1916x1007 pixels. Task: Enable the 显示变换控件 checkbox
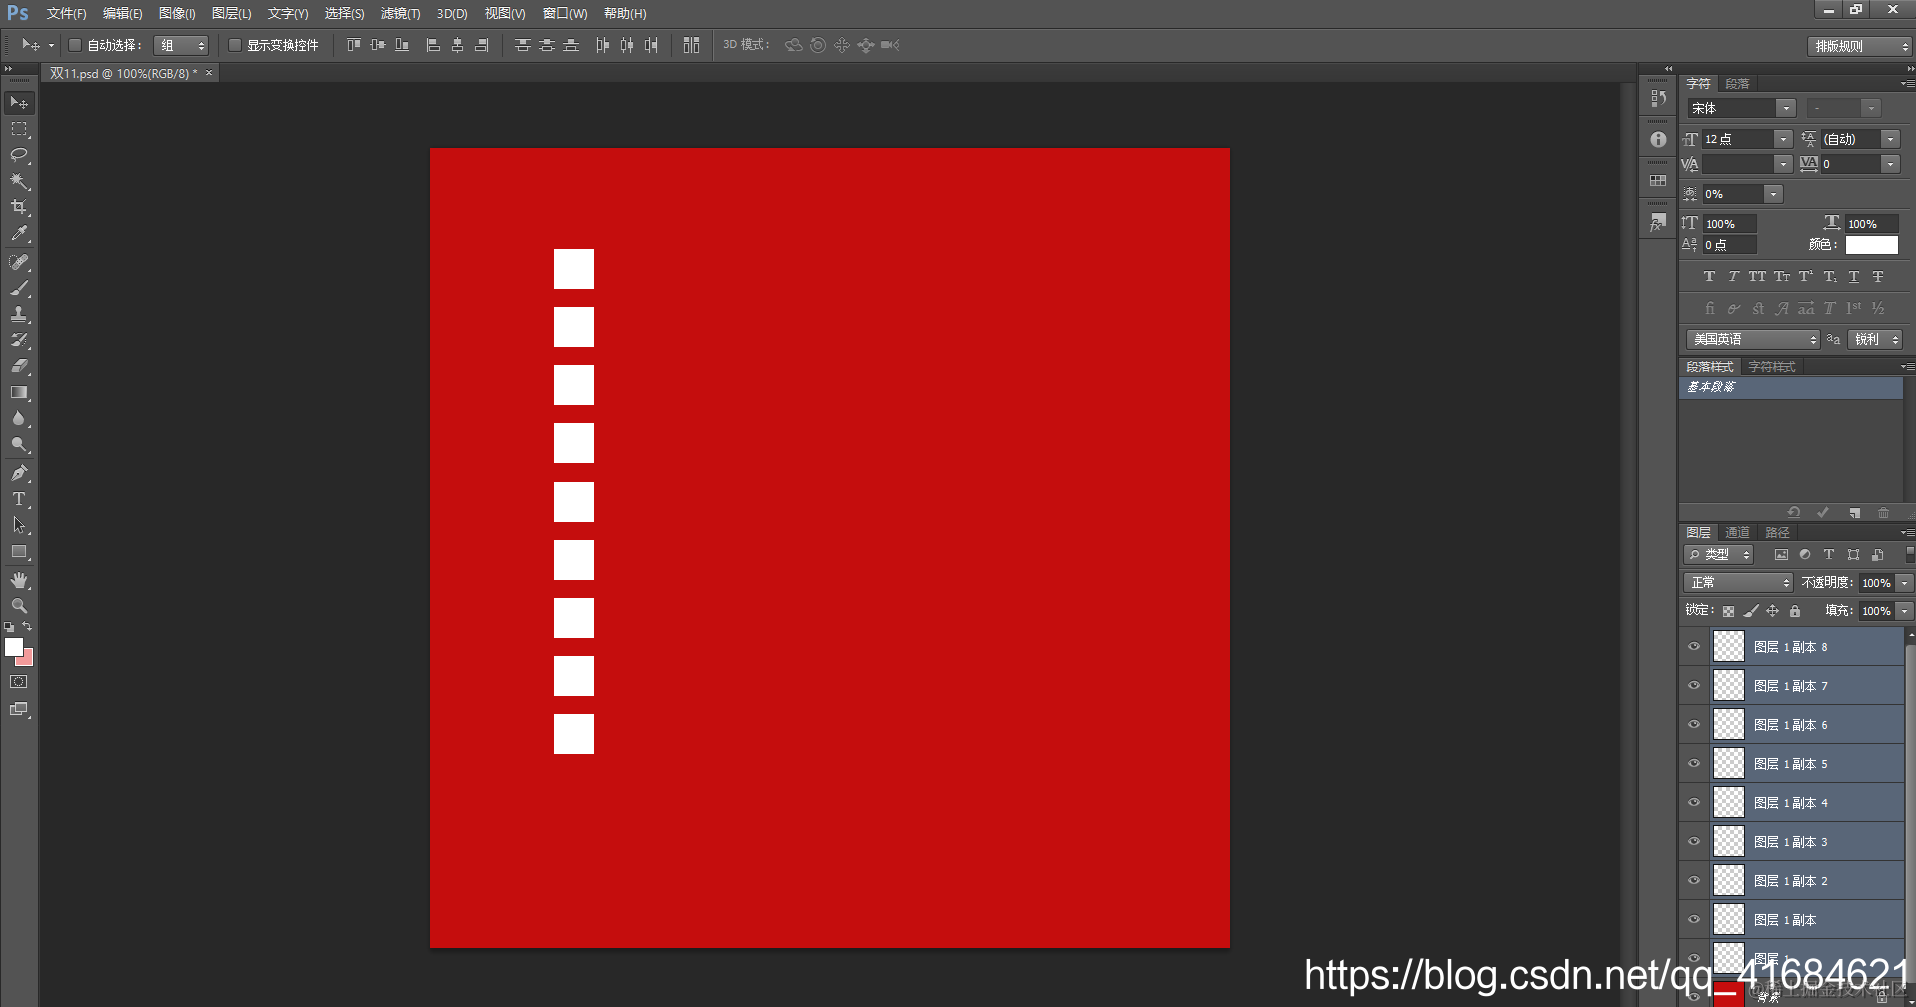point(234,45)
